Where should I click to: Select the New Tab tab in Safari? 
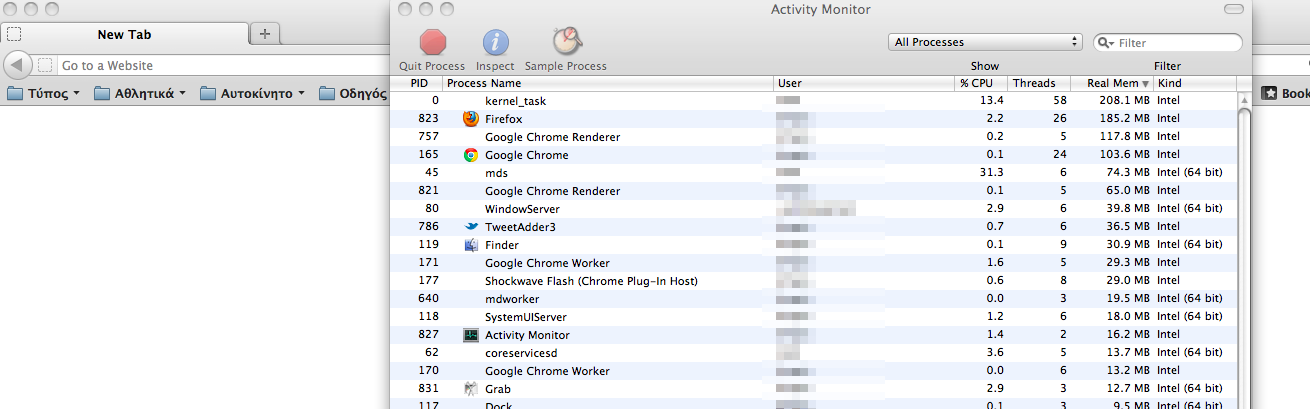pos(124,34)
